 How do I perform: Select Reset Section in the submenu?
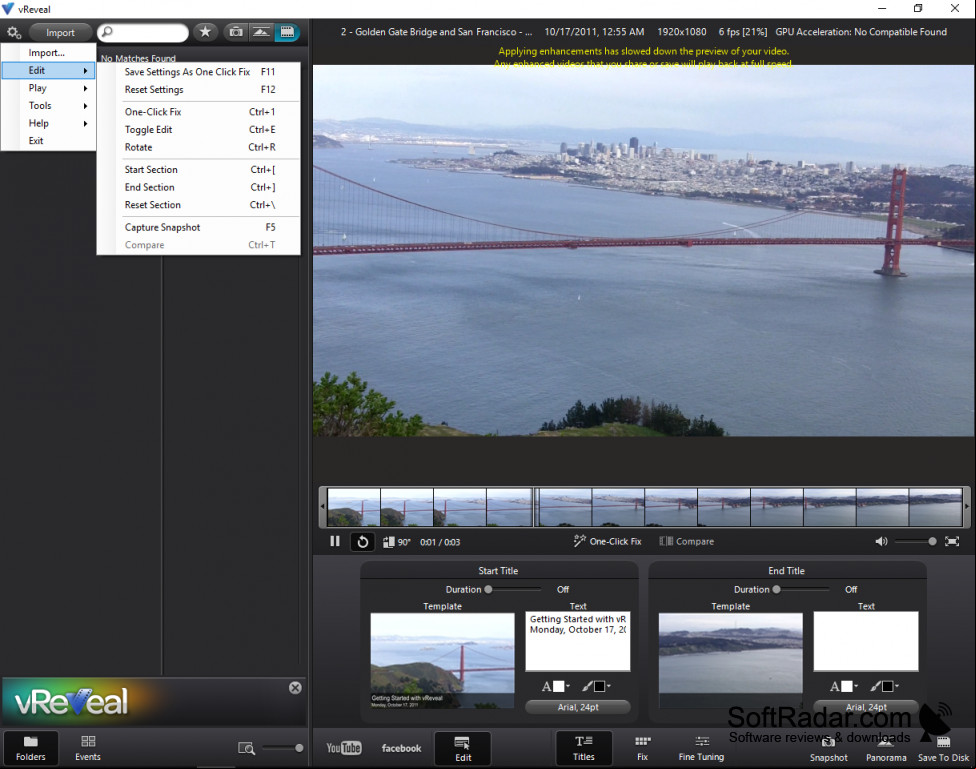click(x=199, y=205)
